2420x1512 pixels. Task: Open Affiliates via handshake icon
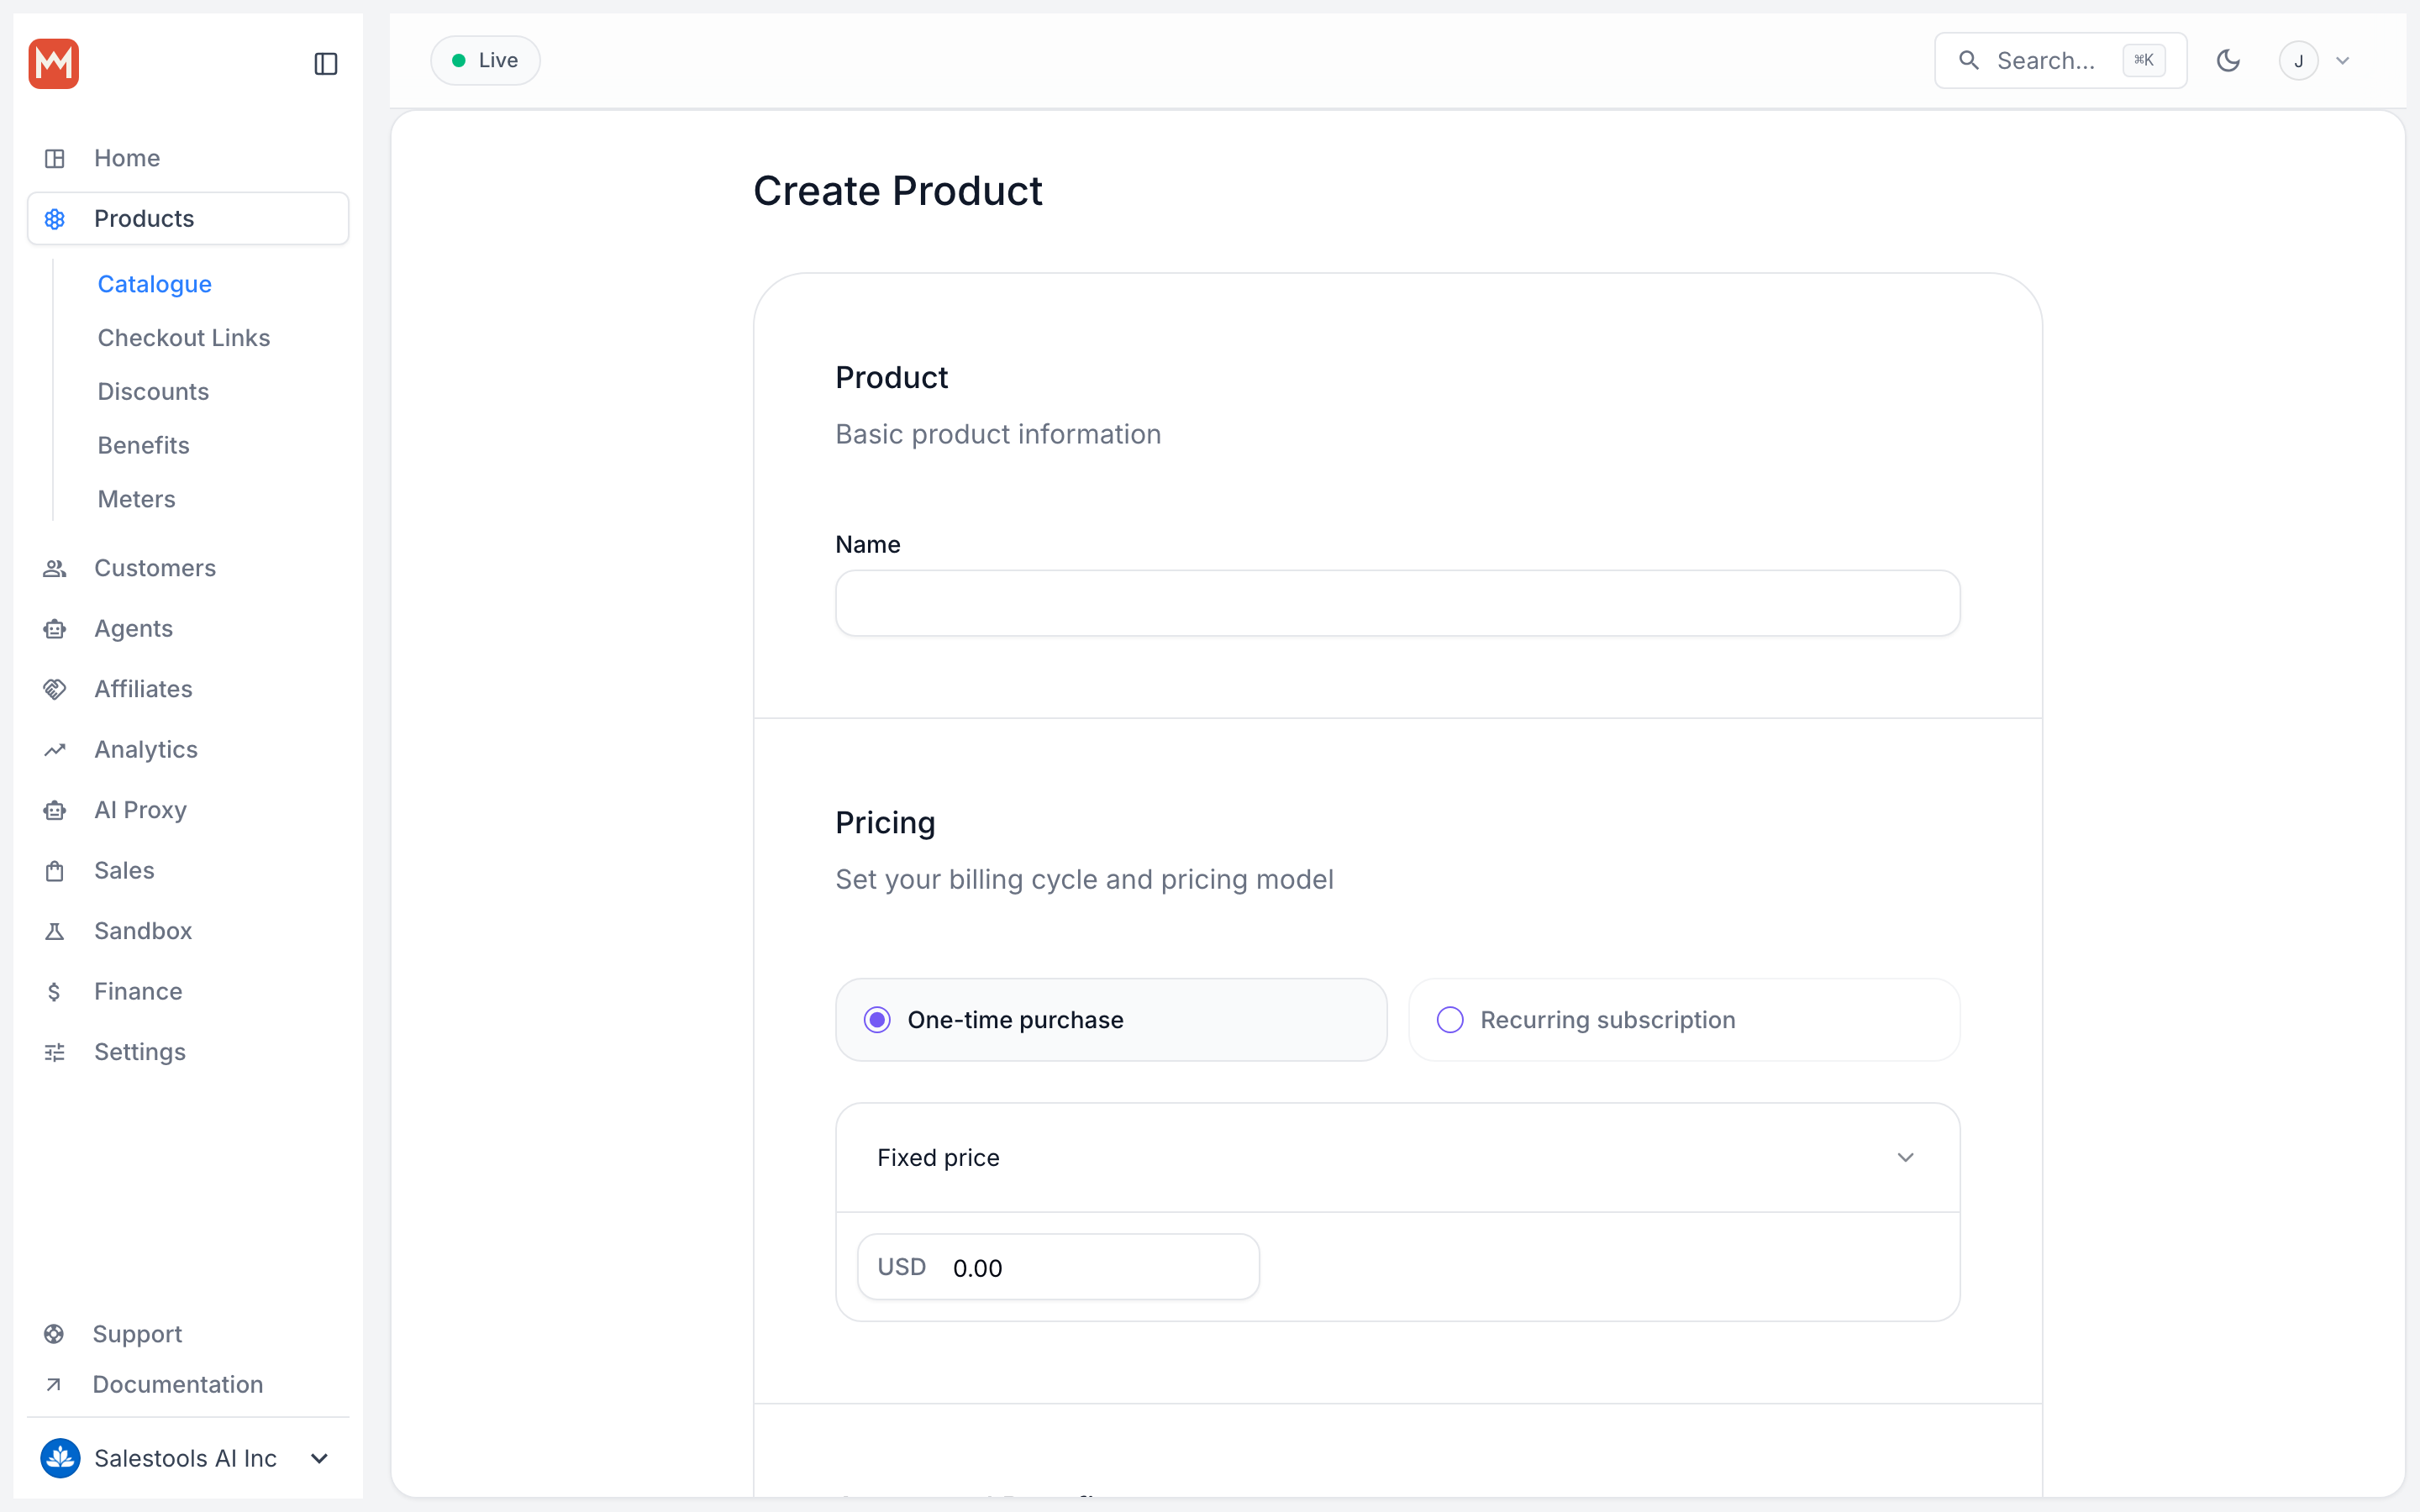(55, 689)
